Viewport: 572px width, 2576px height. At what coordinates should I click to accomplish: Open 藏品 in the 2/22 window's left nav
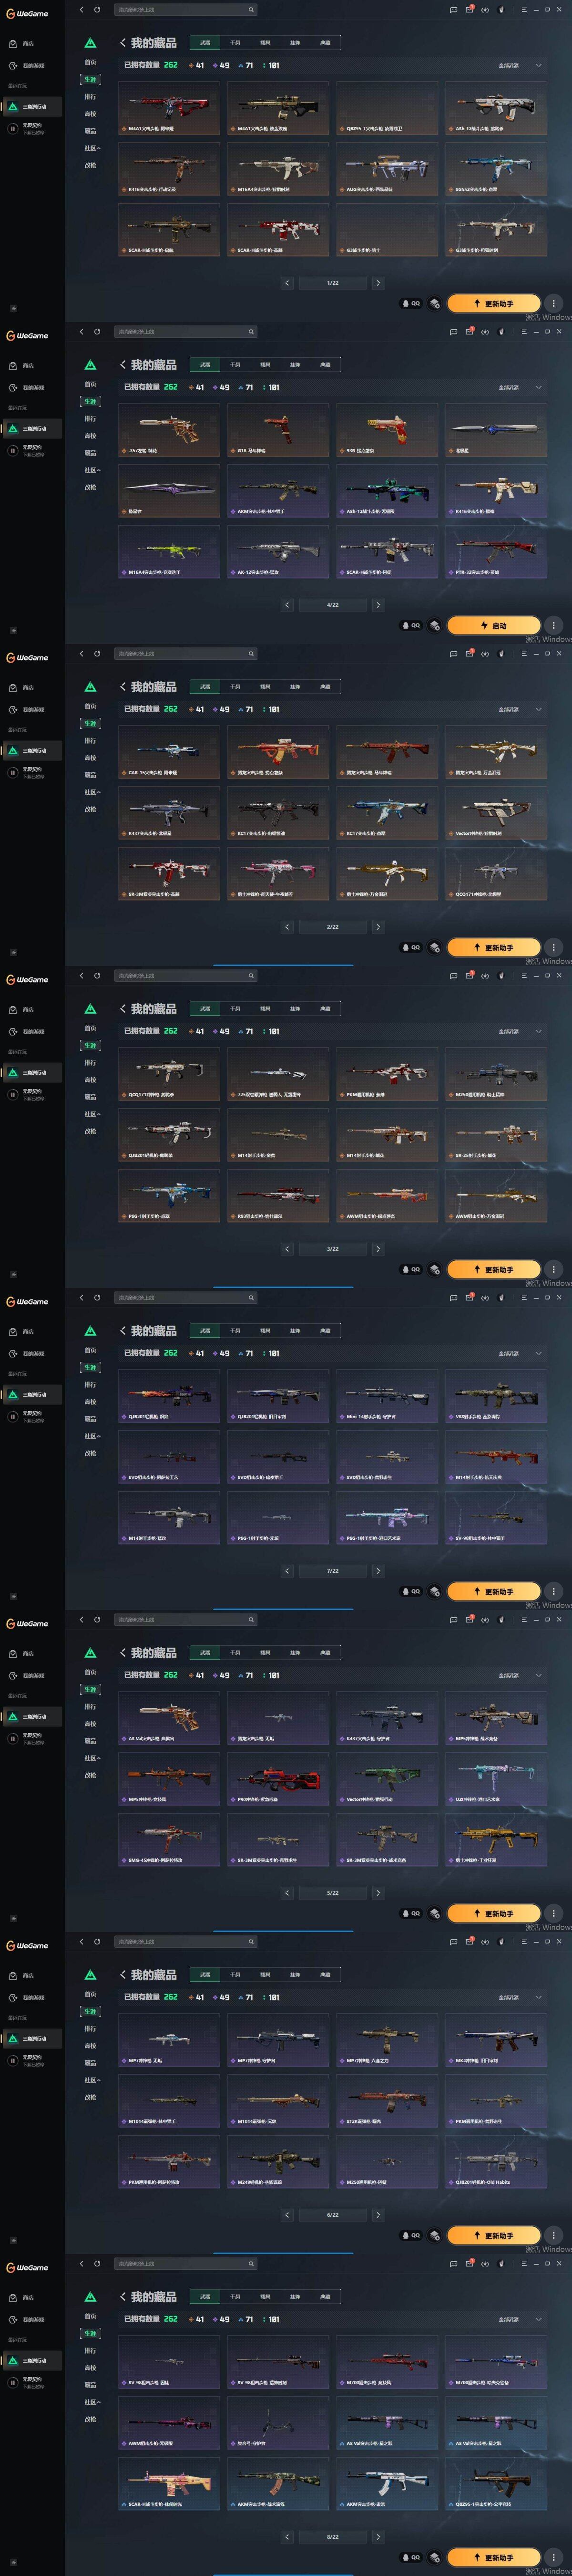pyautogui.click(x=90, y=775)
